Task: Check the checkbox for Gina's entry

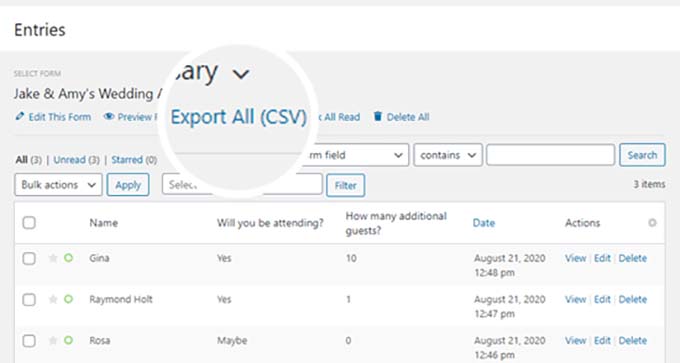Action: 29,258
